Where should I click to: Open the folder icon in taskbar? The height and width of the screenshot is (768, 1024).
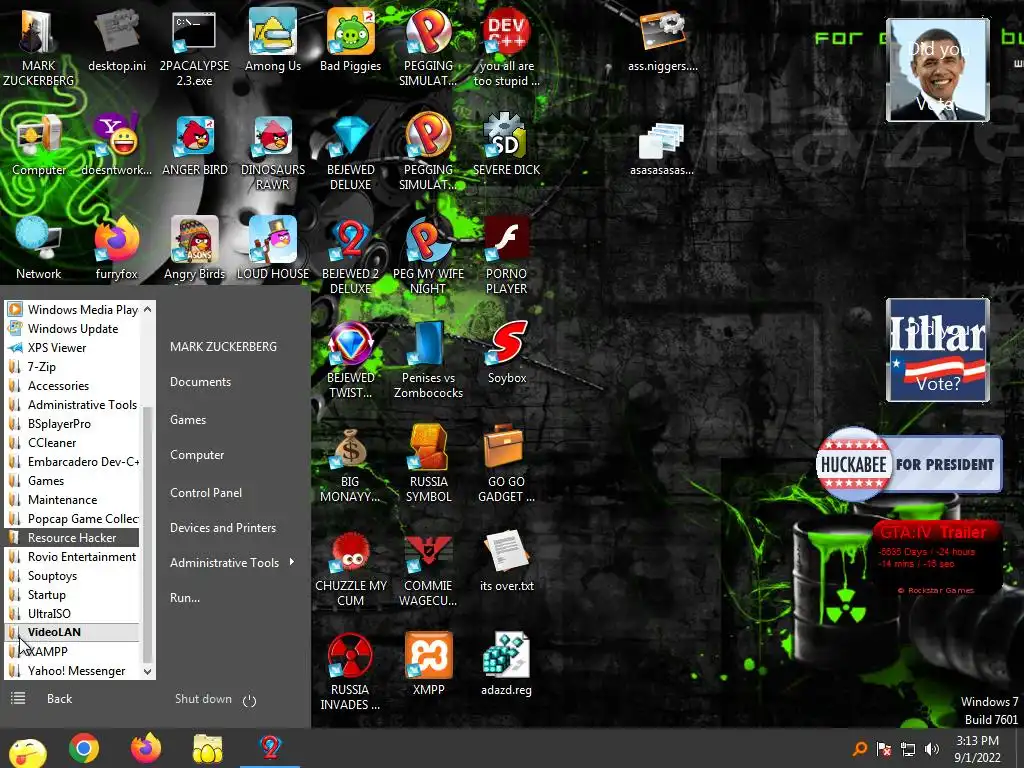pos(208,748)
